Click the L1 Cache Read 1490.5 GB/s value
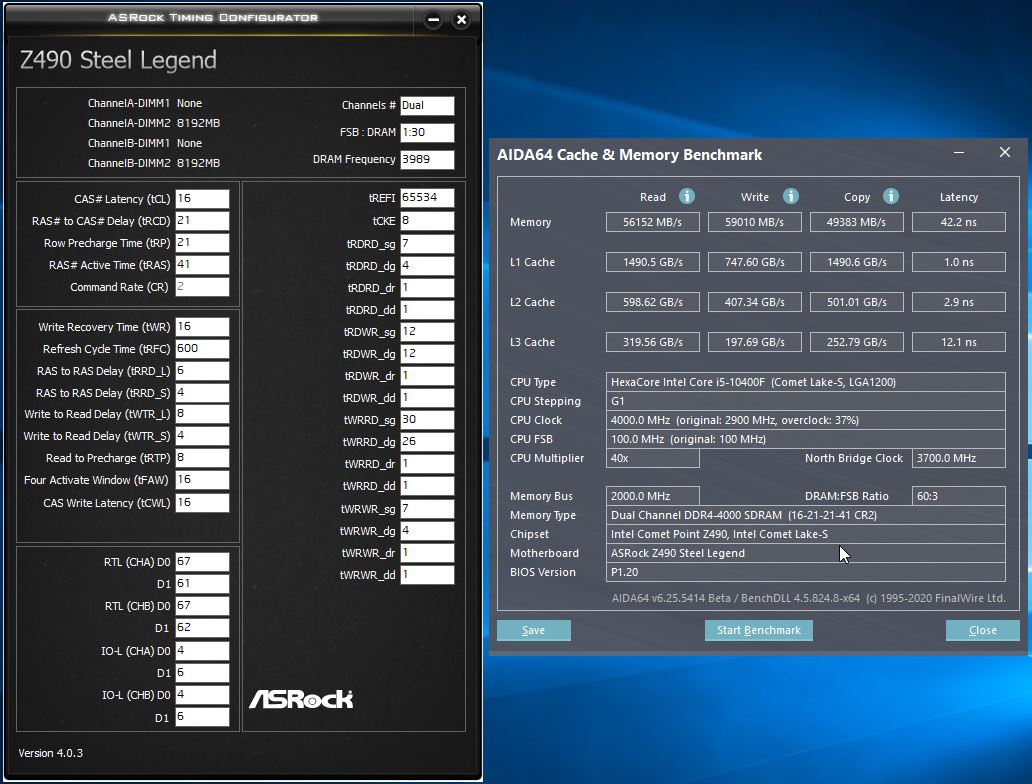 coord(652,262)
